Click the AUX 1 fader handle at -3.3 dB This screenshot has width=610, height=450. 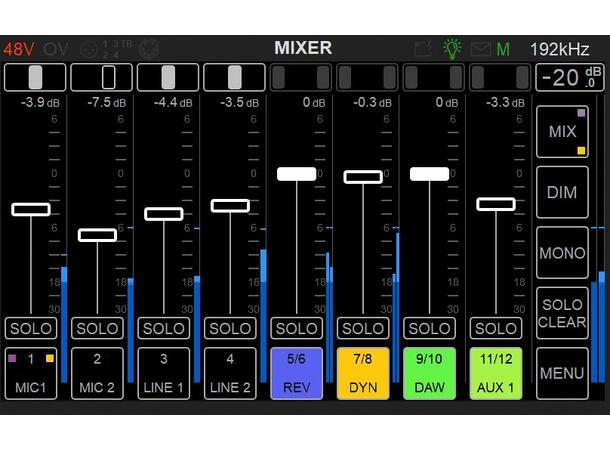pos(496,204)
